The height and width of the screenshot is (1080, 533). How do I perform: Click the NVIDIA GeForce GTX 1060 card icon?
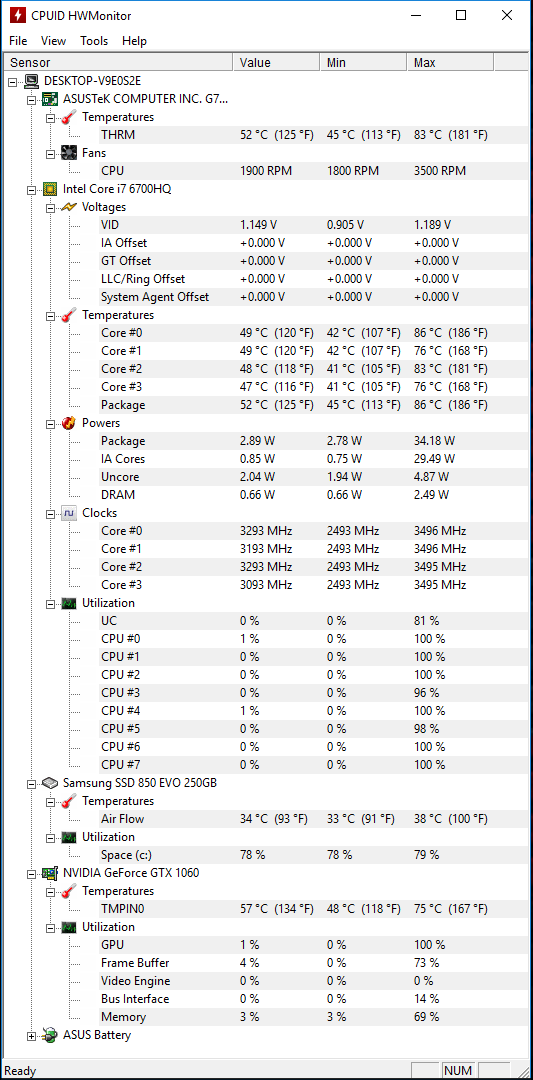(50, 873)
